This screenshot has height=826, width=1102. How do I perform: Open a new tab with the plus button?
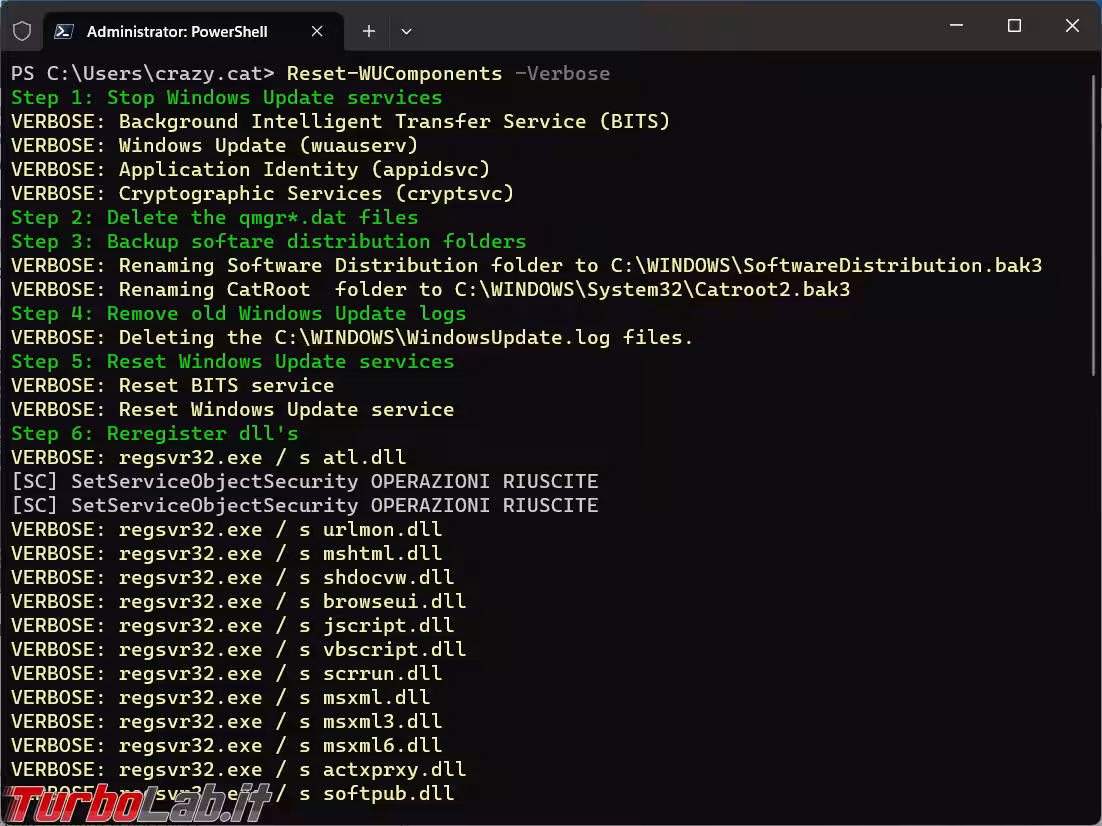(x=368, y=31)
